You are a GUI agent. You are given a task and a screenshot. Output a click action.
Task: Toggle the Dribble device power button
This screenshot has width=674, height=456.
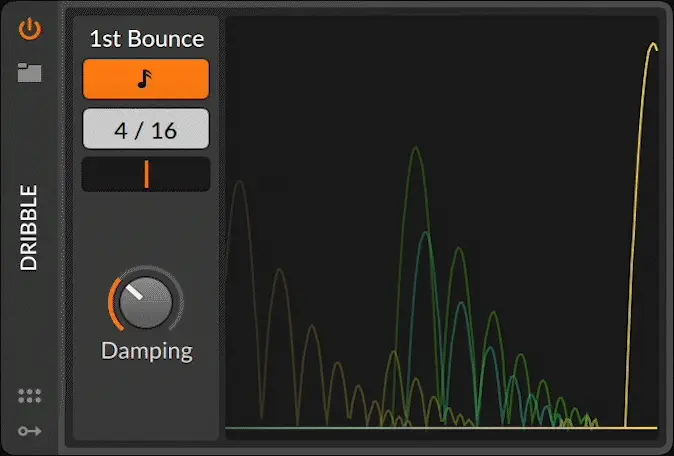pos(30,28)
